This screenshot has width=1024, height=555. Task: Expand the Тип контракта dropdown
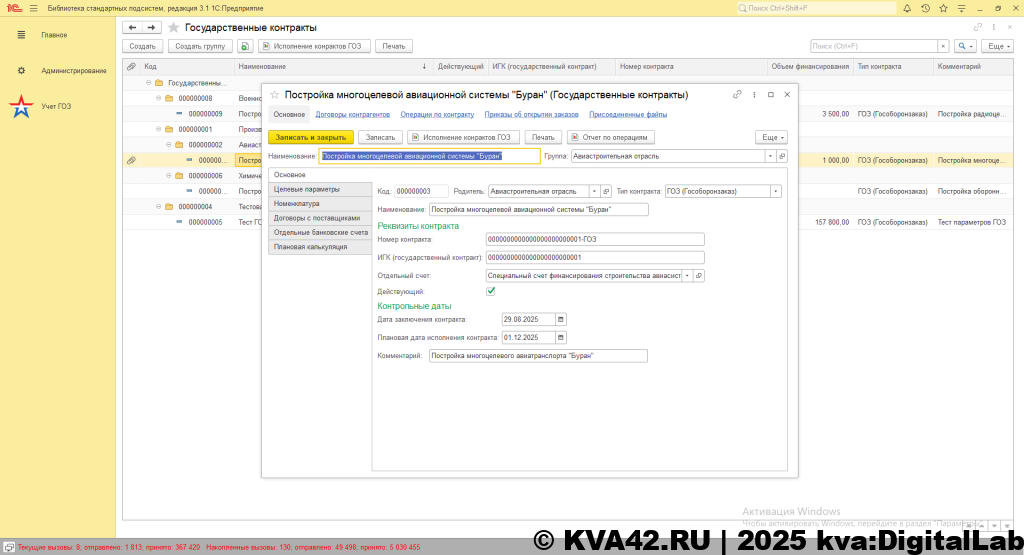[775, 191]
